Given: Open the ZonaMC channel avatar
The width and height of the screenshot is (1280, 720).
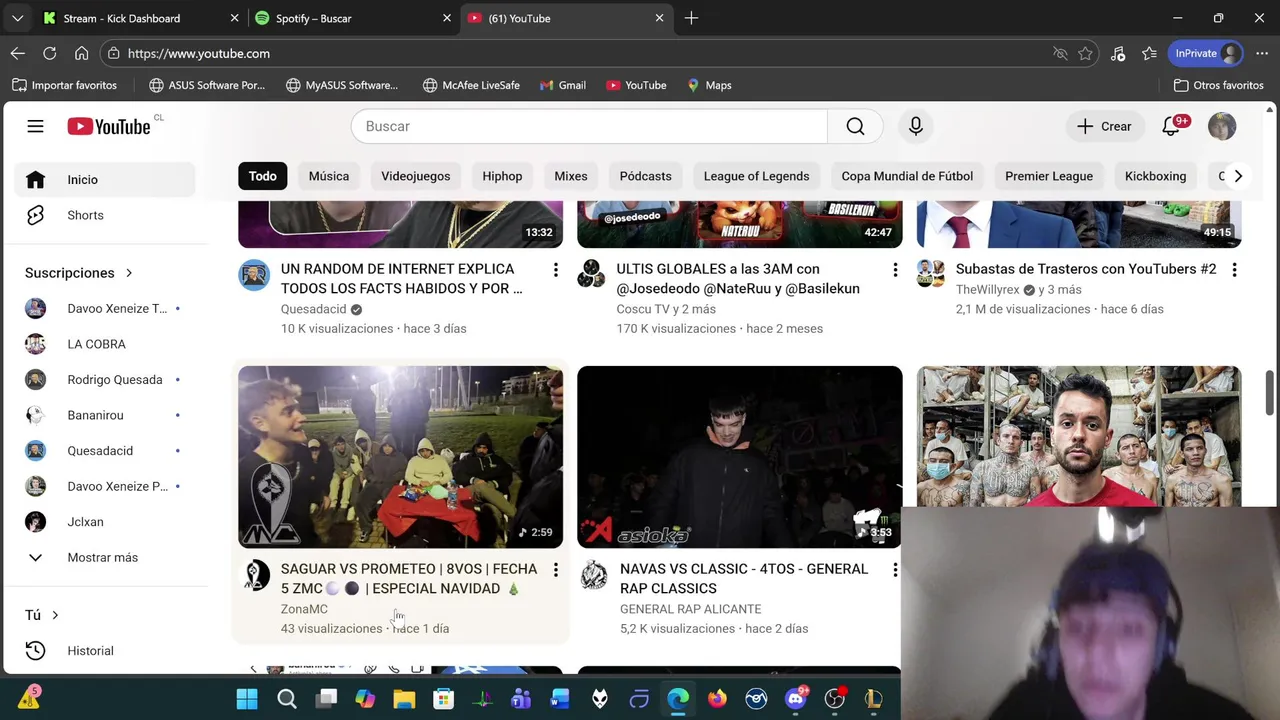Looking at the screenshot, I should tap(254, 575).
